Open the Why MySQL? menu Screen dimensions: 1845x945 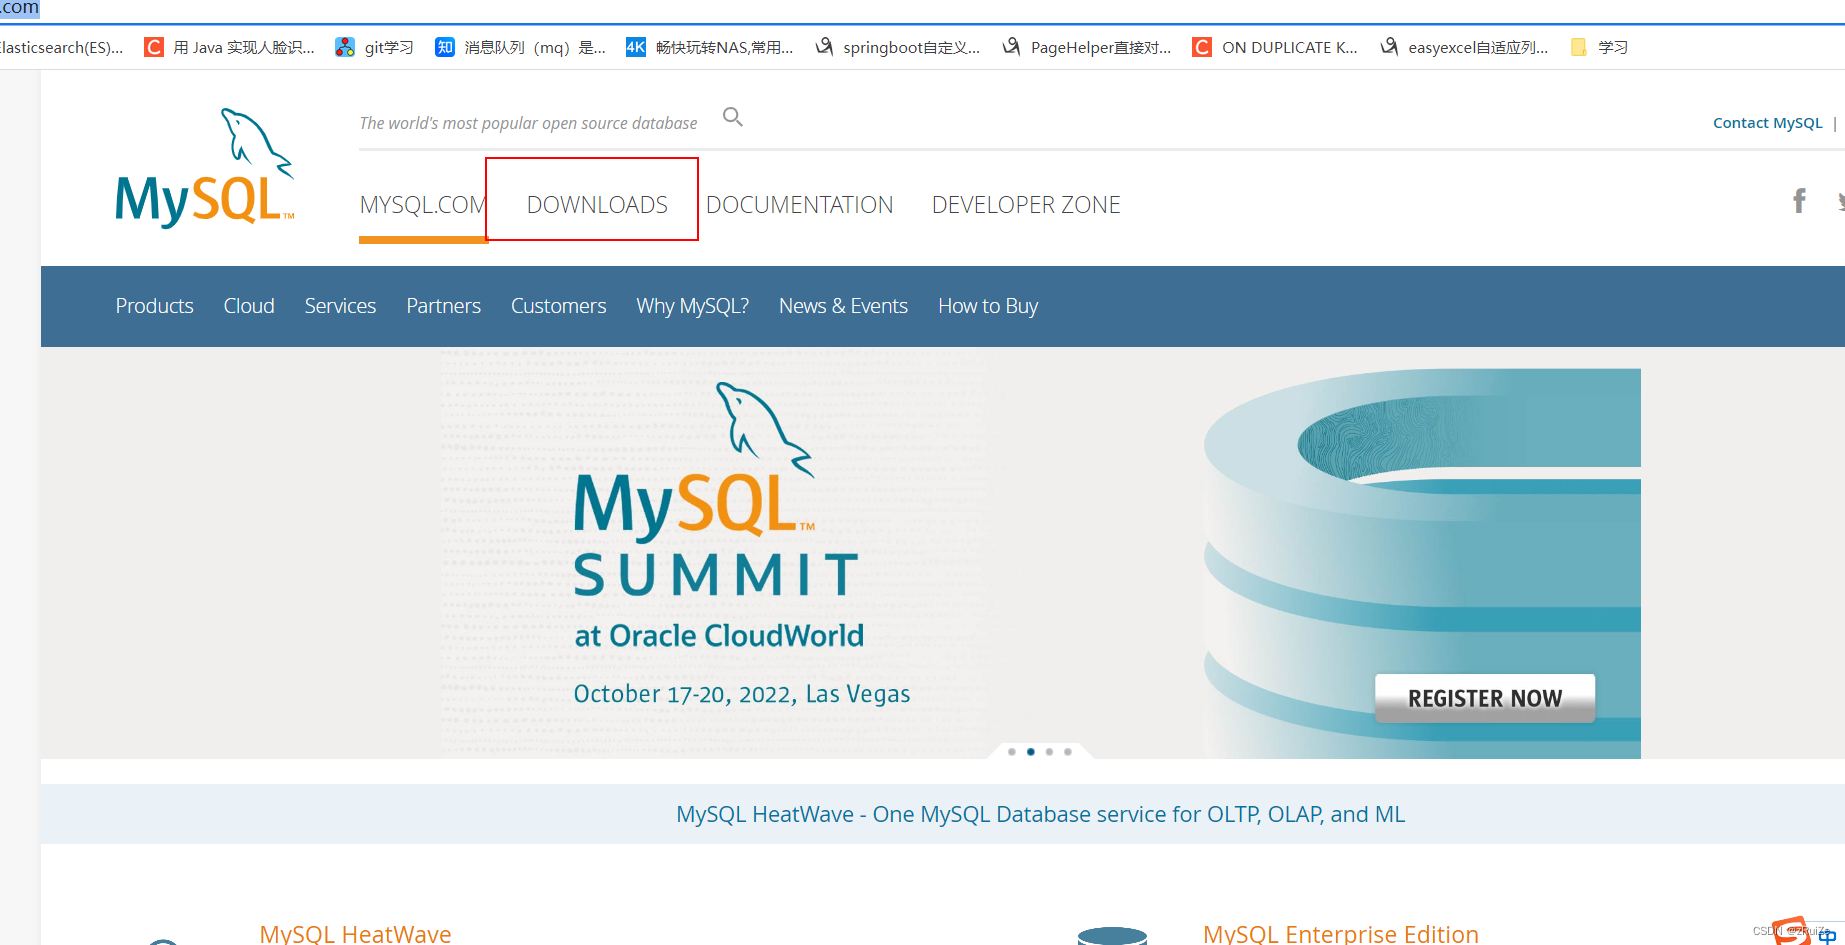point(692,306)
